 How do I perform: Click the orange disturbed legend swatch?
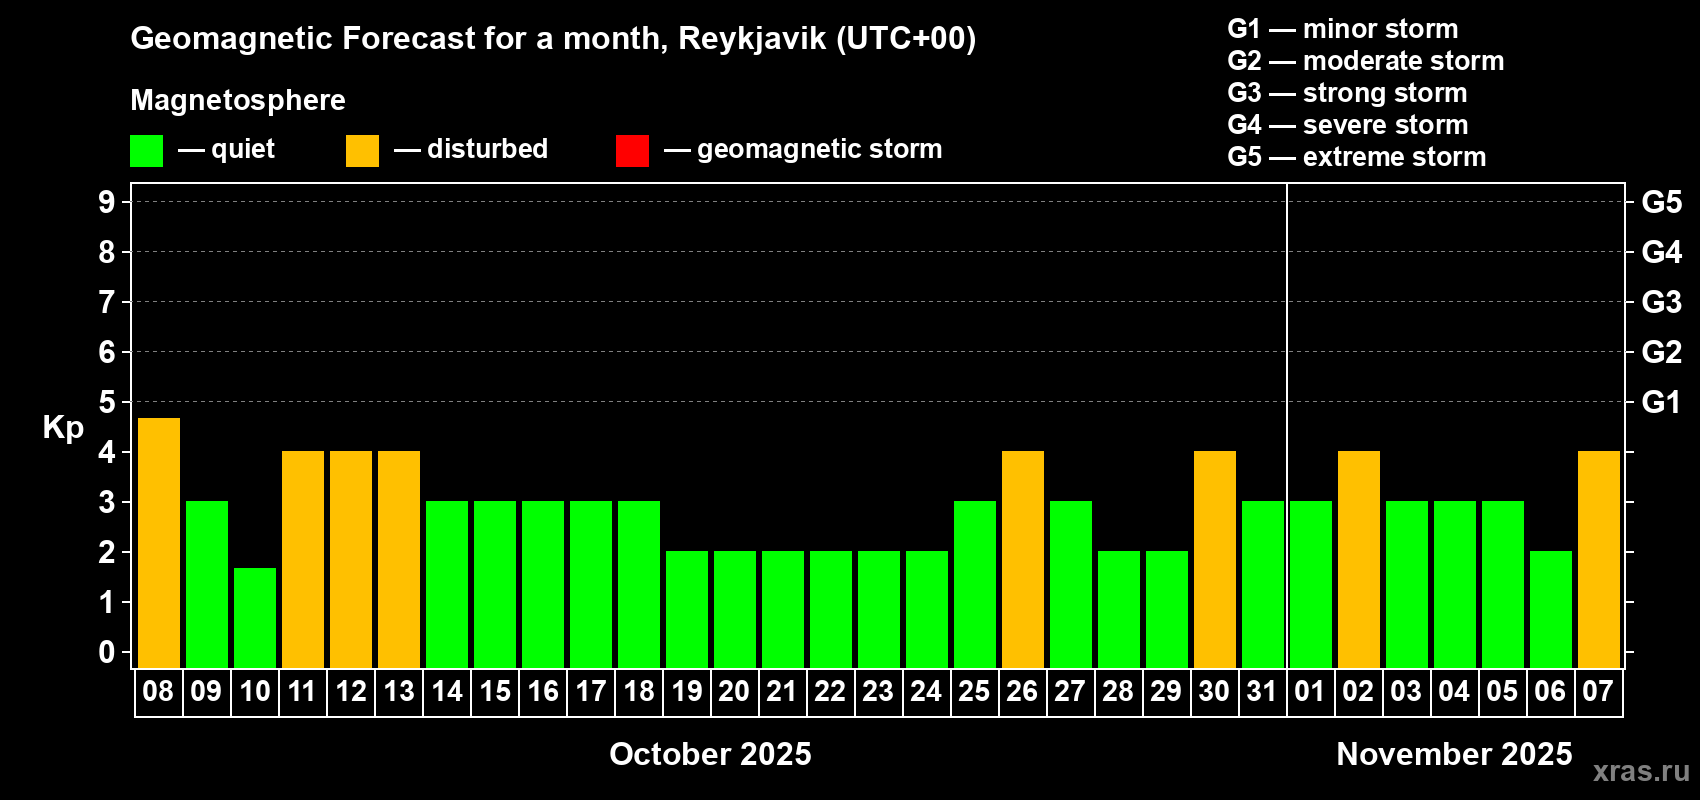362,151
